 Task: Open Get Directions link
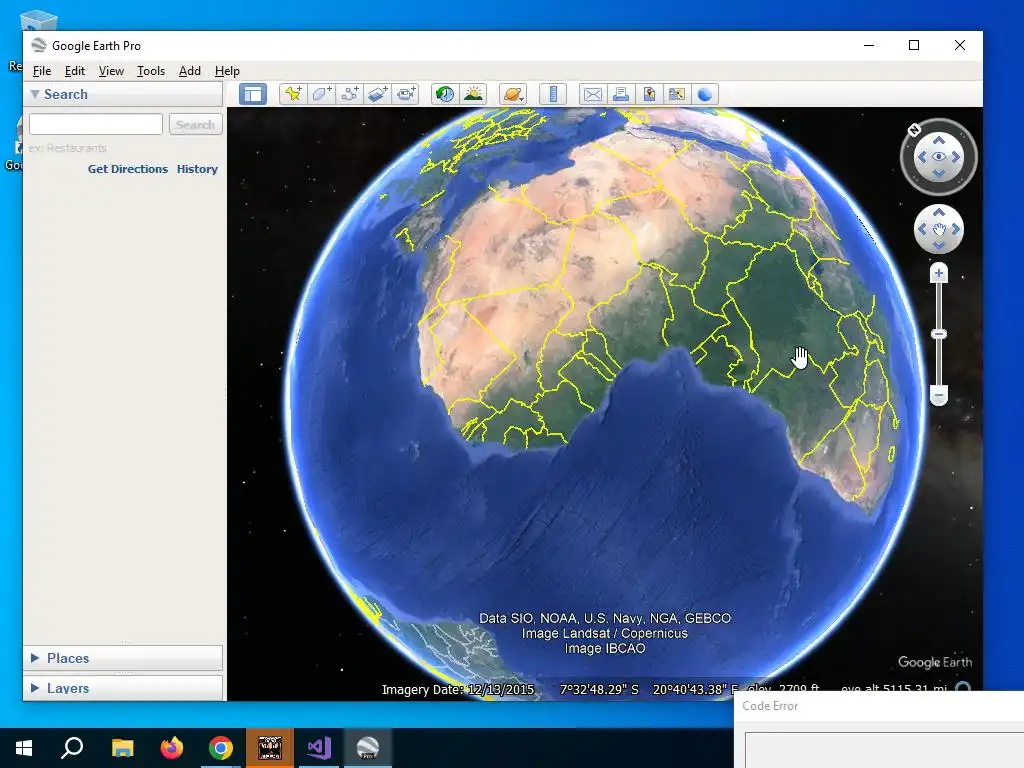(x=128, y=168)
